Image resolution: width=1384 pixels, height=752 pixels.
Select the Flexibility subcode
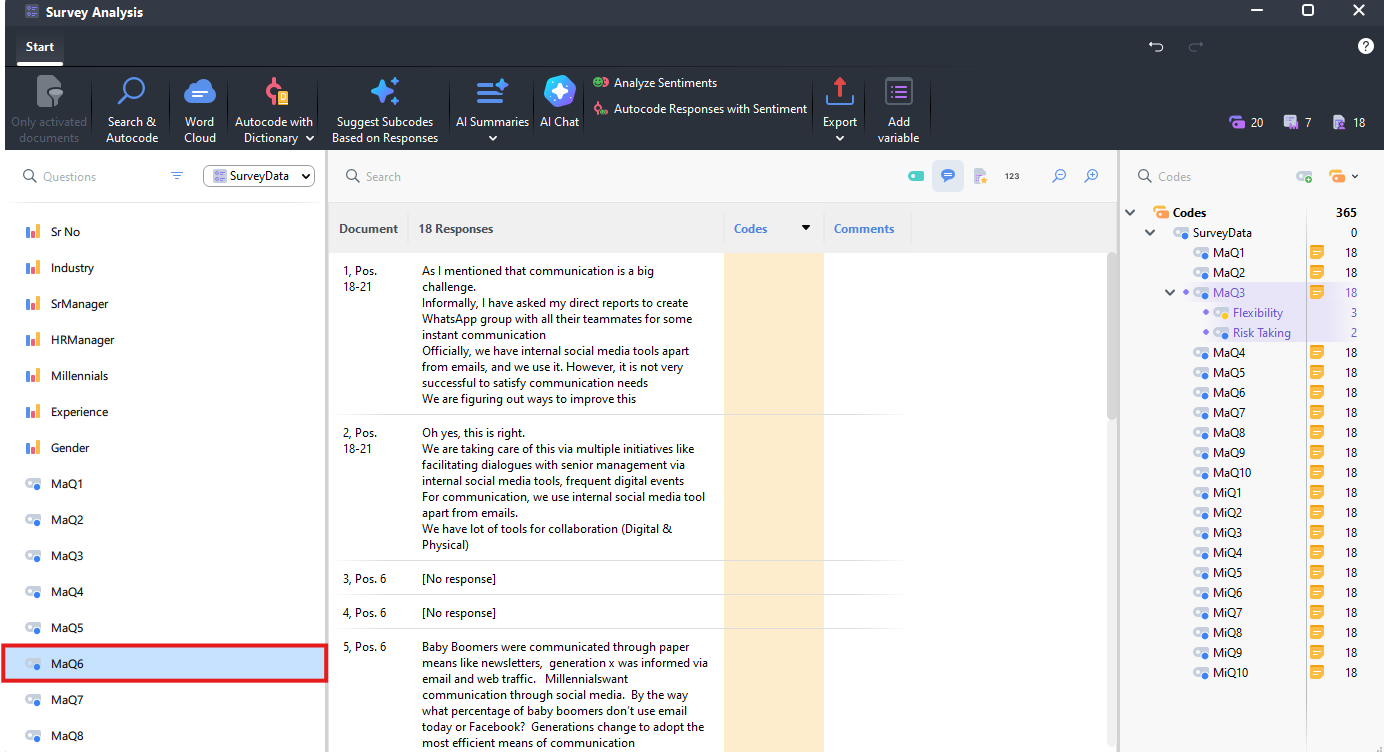pos(1257,313)
